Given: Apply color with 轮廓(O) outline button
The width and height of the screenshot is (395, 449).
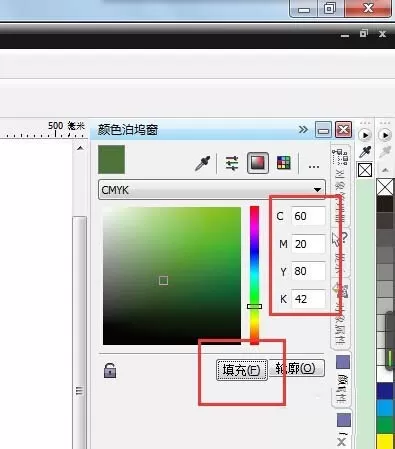Looking at the screenshot, I should click(296, 368).
